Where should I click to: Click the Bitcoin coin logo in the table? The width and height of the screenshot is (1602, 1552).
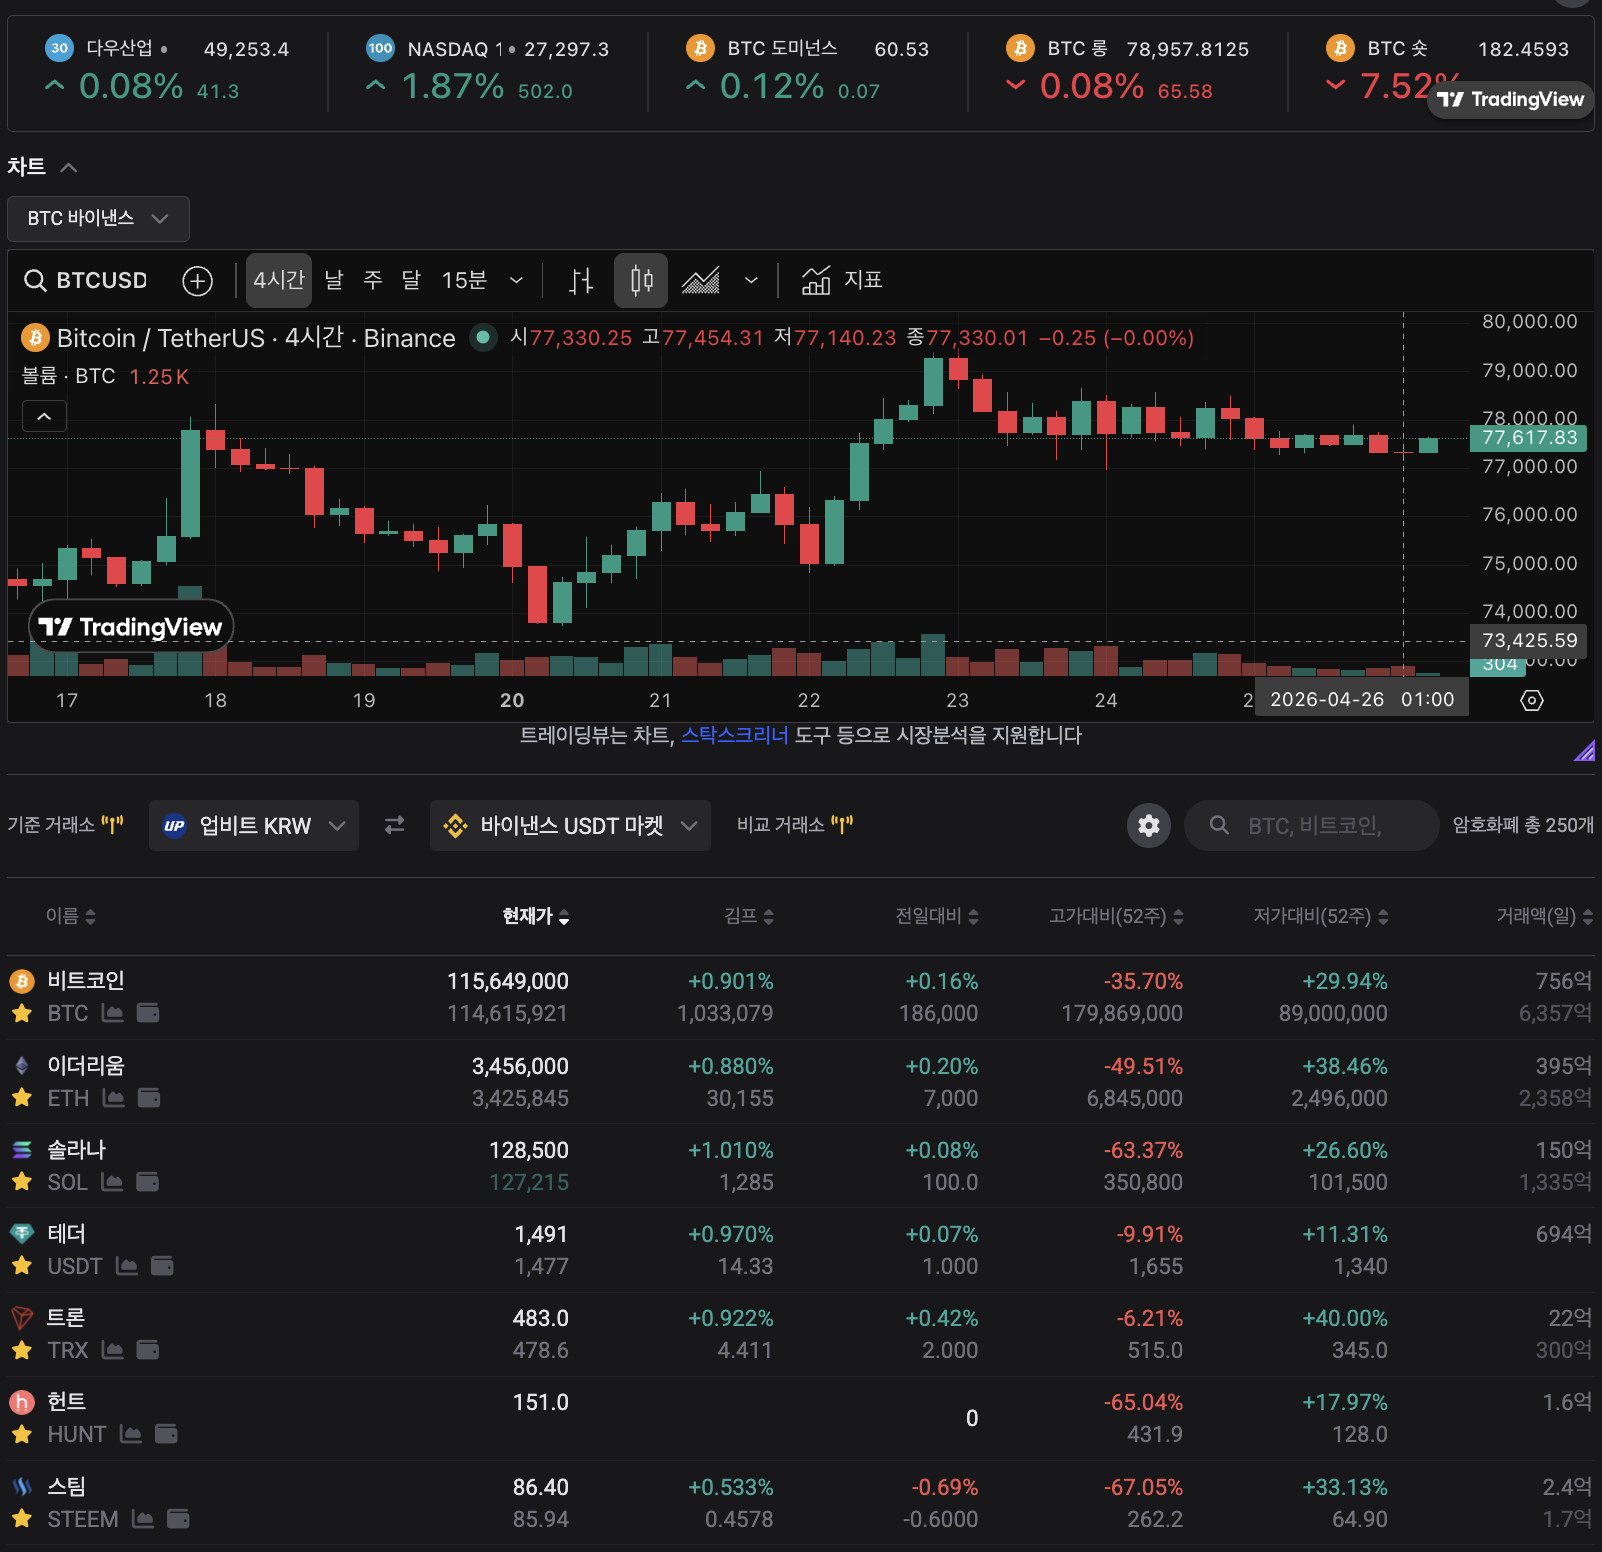[22, 981]
